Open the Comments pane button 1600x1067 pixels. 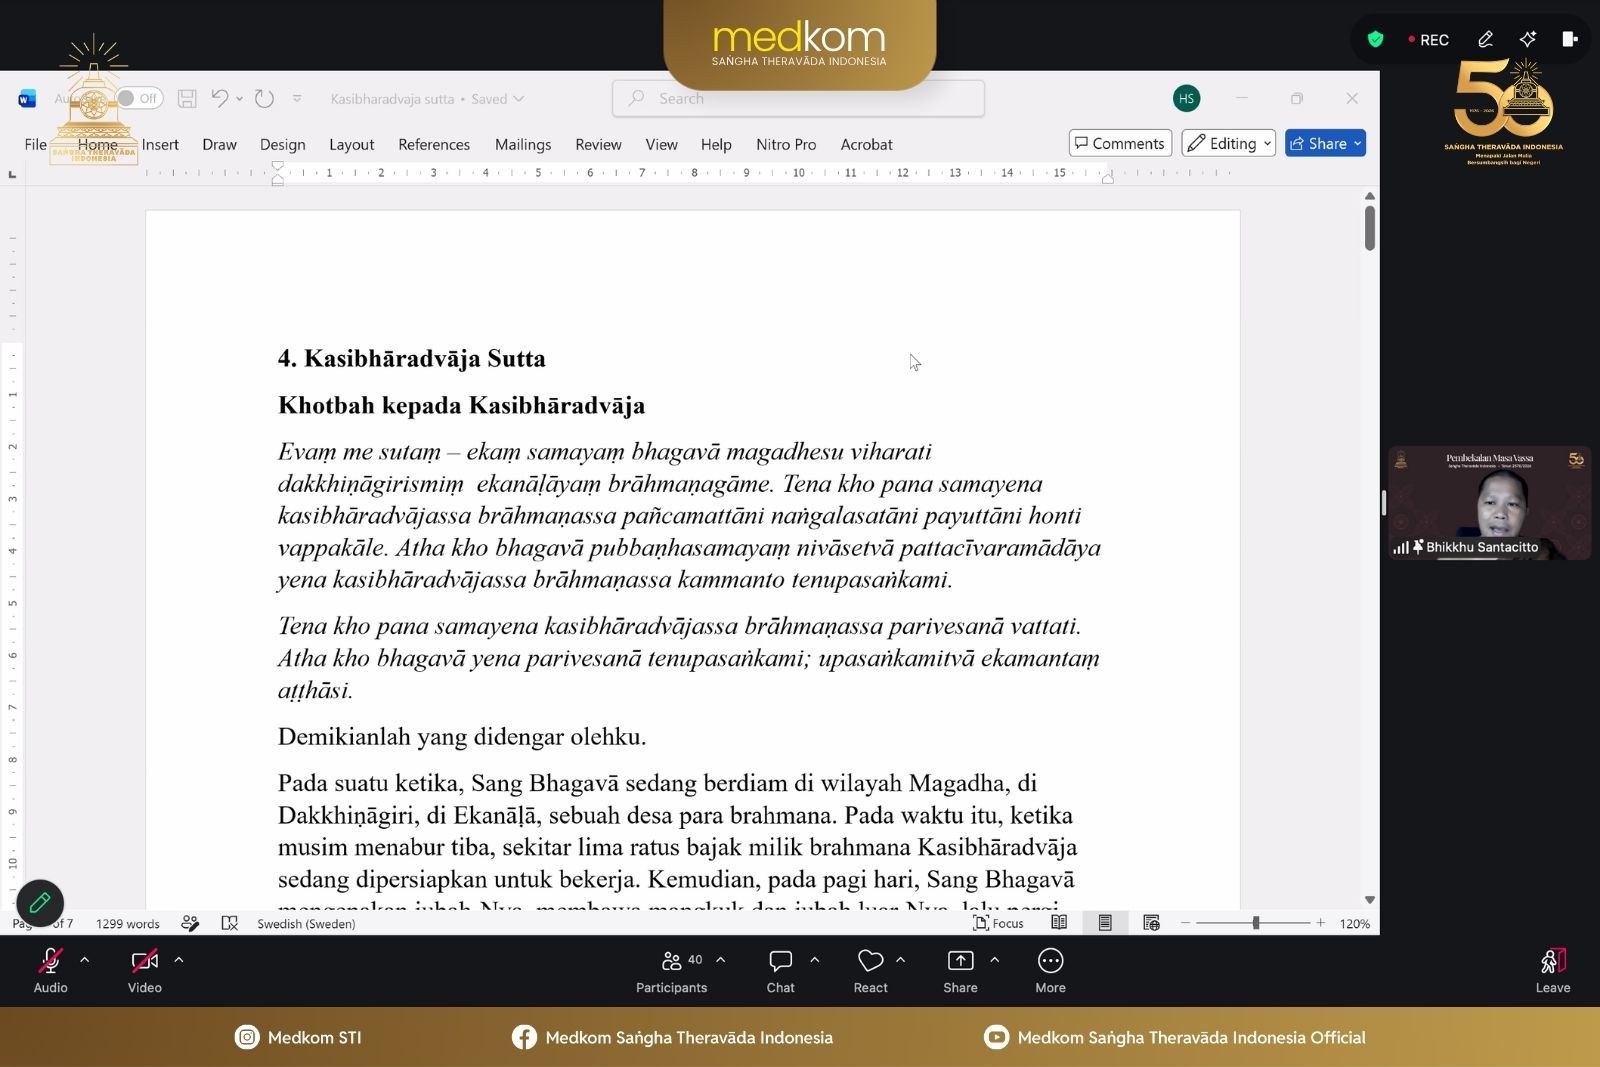[1120, 143]
